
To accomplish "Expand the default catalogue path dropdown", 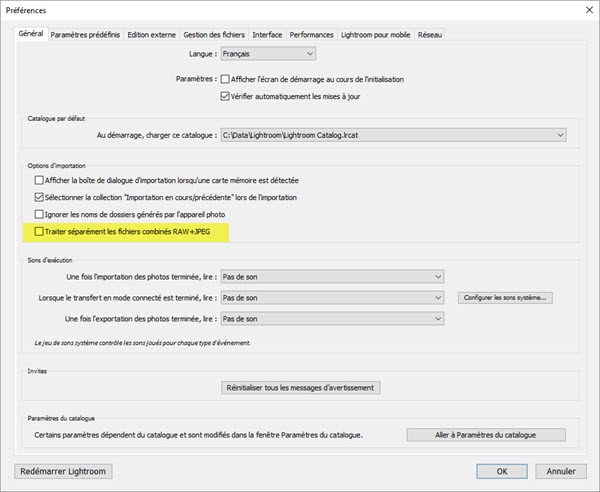I will (x=393, y=135).
